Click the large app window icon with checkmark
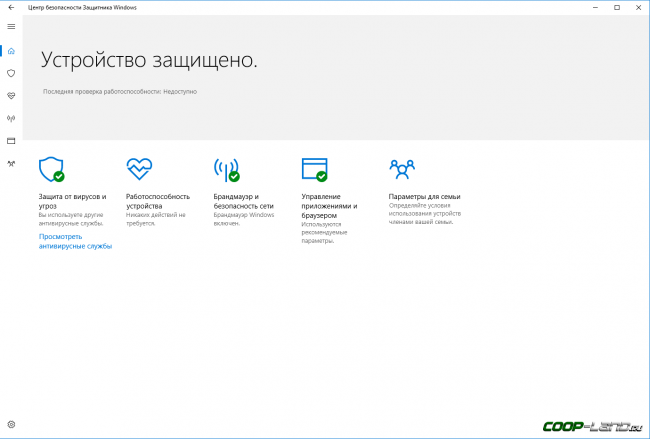 (x=315, y=170)
